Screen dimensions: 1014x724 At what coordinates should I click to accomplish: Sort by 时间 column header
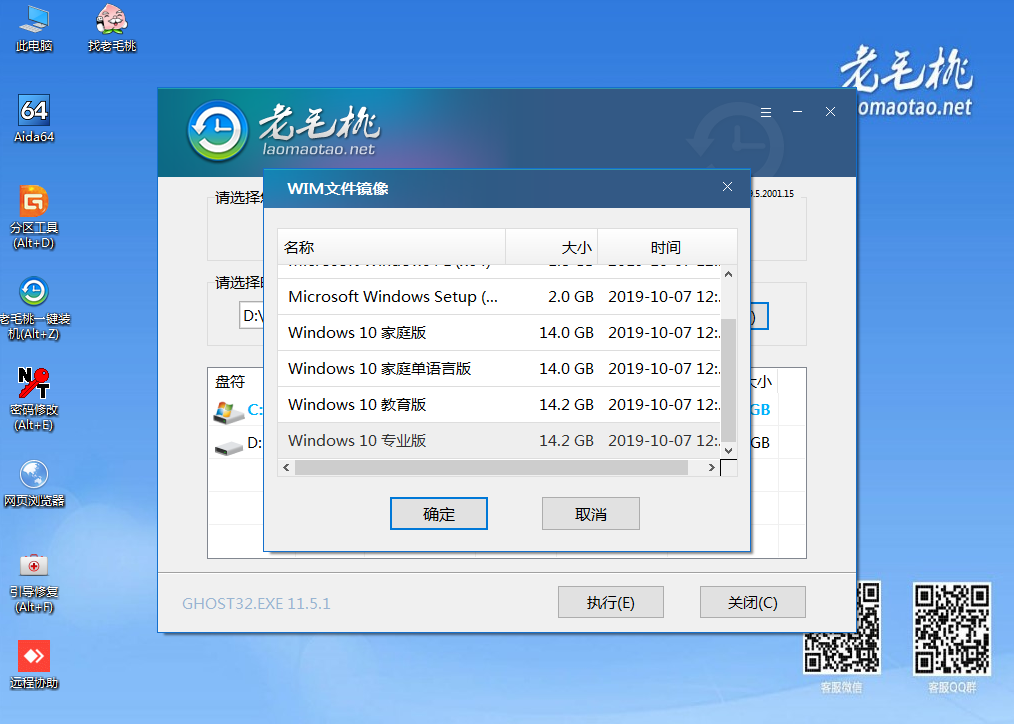[667, 247]
